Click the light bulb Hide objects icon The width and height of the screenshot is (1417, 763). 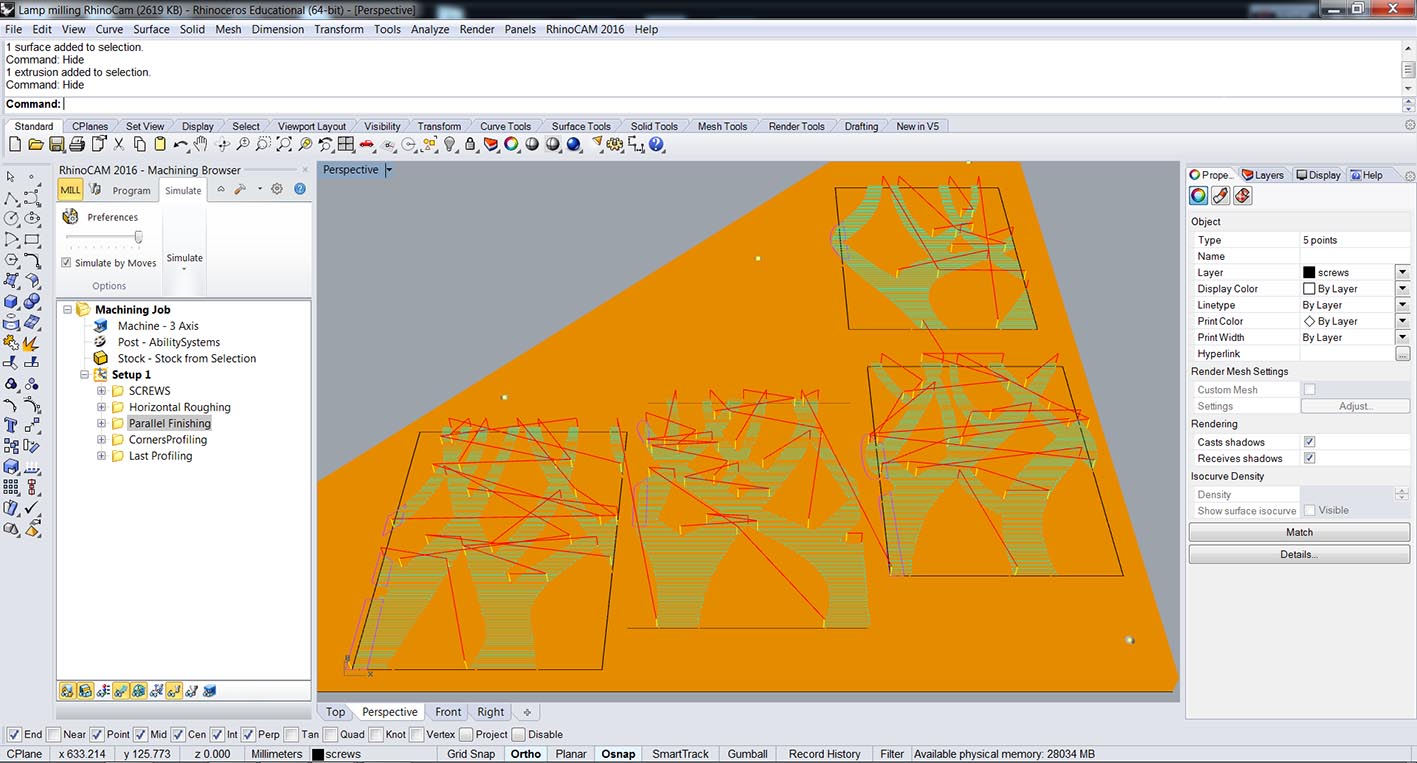tap(450, 145)
